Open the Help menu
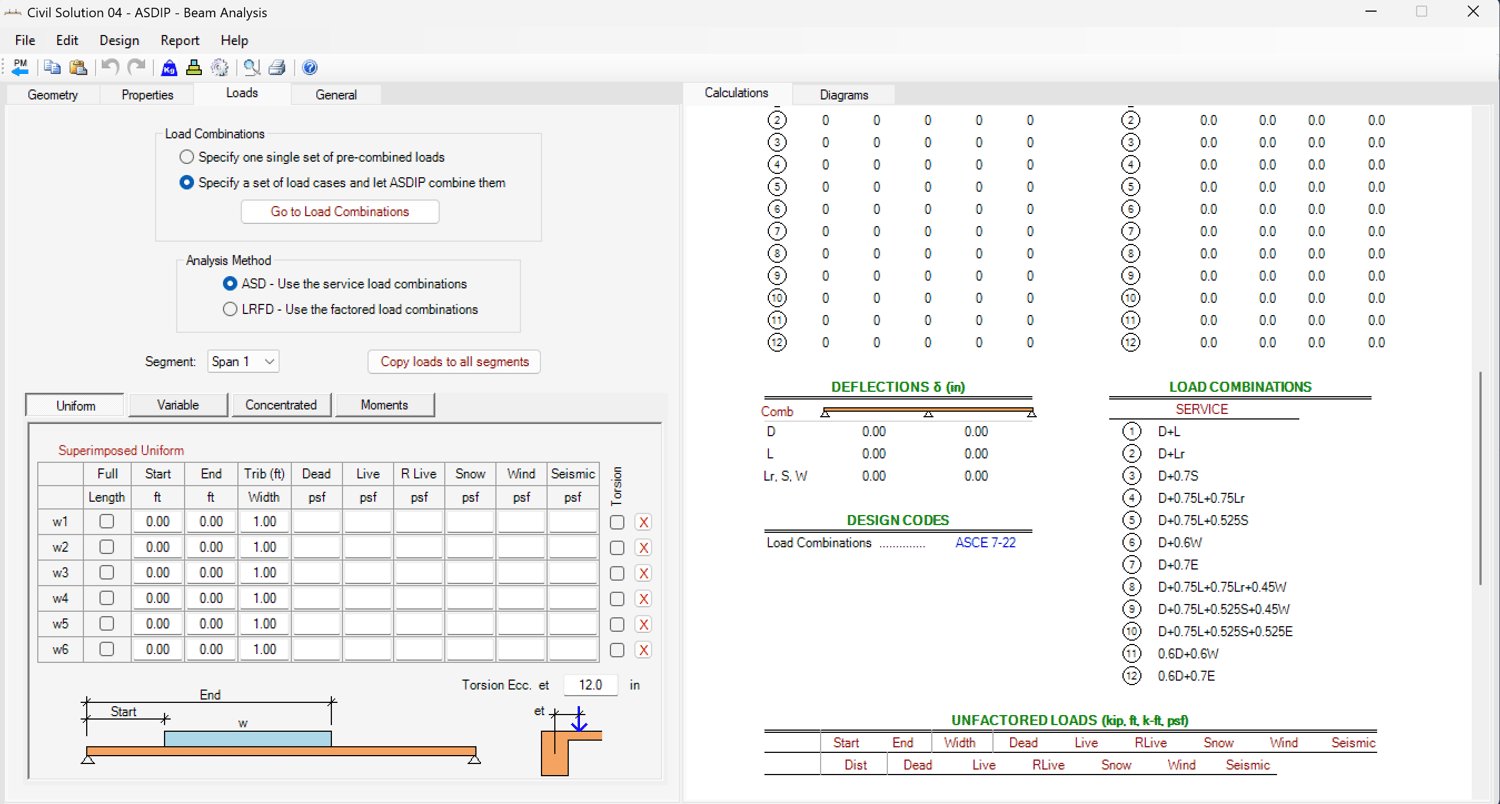The width and height of the screenshot is (1500, 804). coord(234,40)
